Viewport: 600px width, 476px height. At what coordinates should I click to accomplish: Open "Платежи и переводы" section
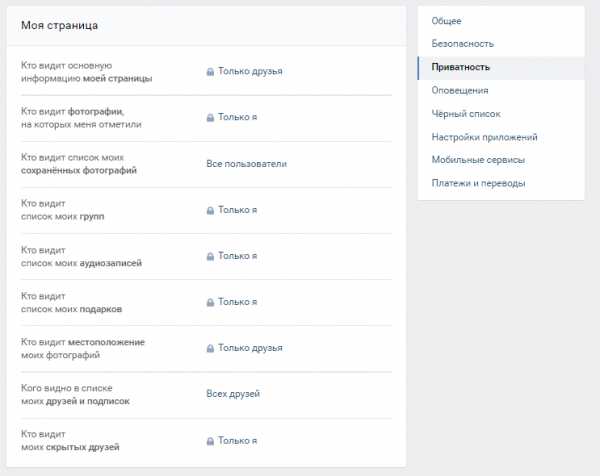(478, 183)
